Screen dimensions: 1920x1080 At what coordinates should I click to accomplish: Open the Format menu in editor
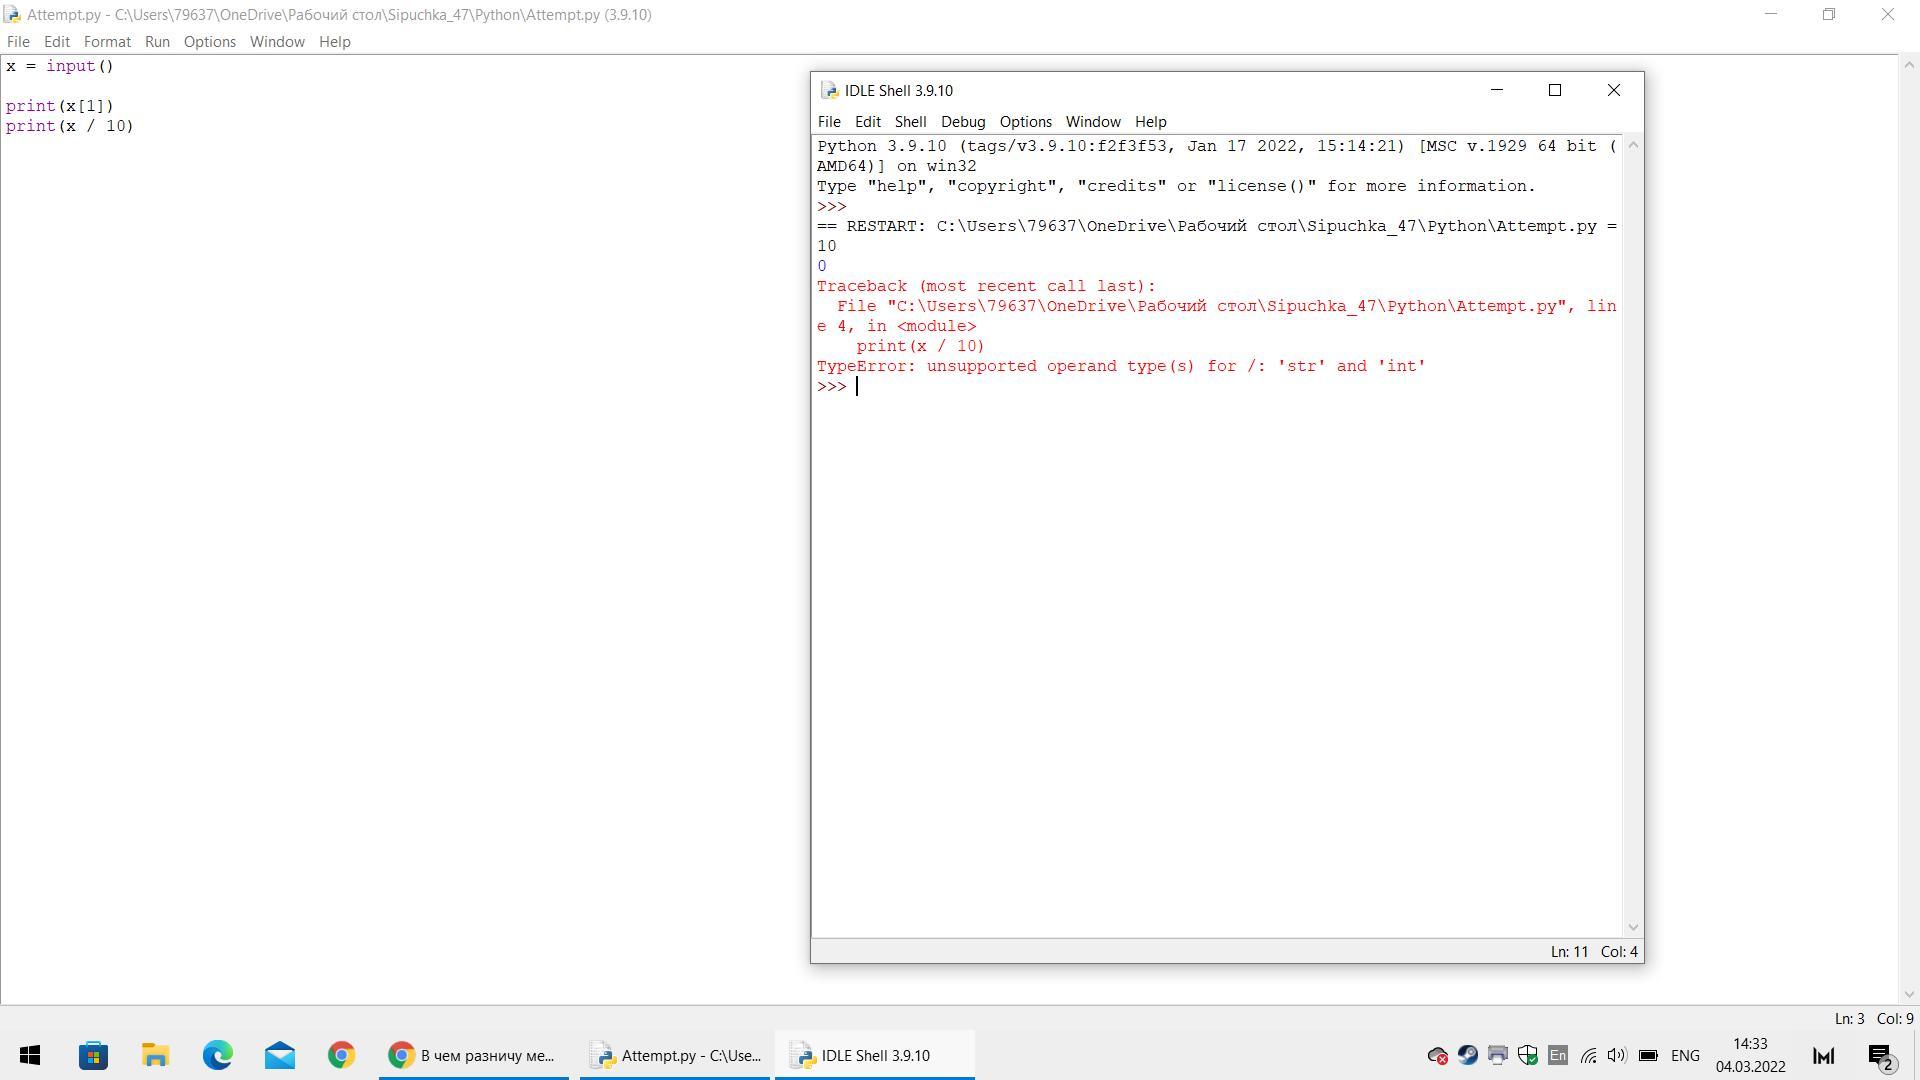pyautogui.click(x=107, y=42)
